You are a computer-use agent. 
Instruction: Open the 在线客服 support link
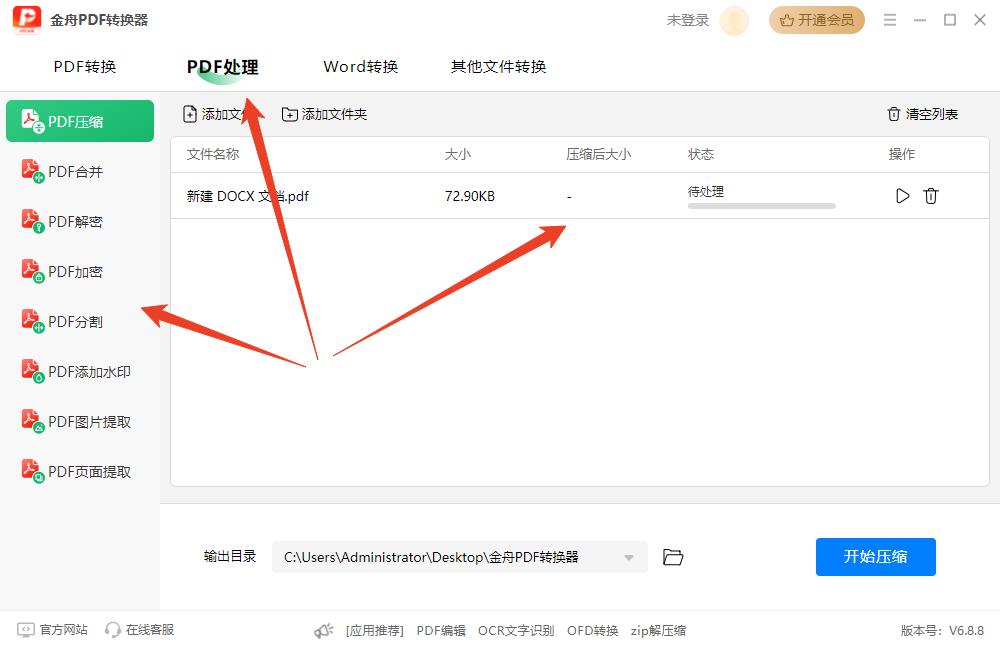click(x=140, y=630)
